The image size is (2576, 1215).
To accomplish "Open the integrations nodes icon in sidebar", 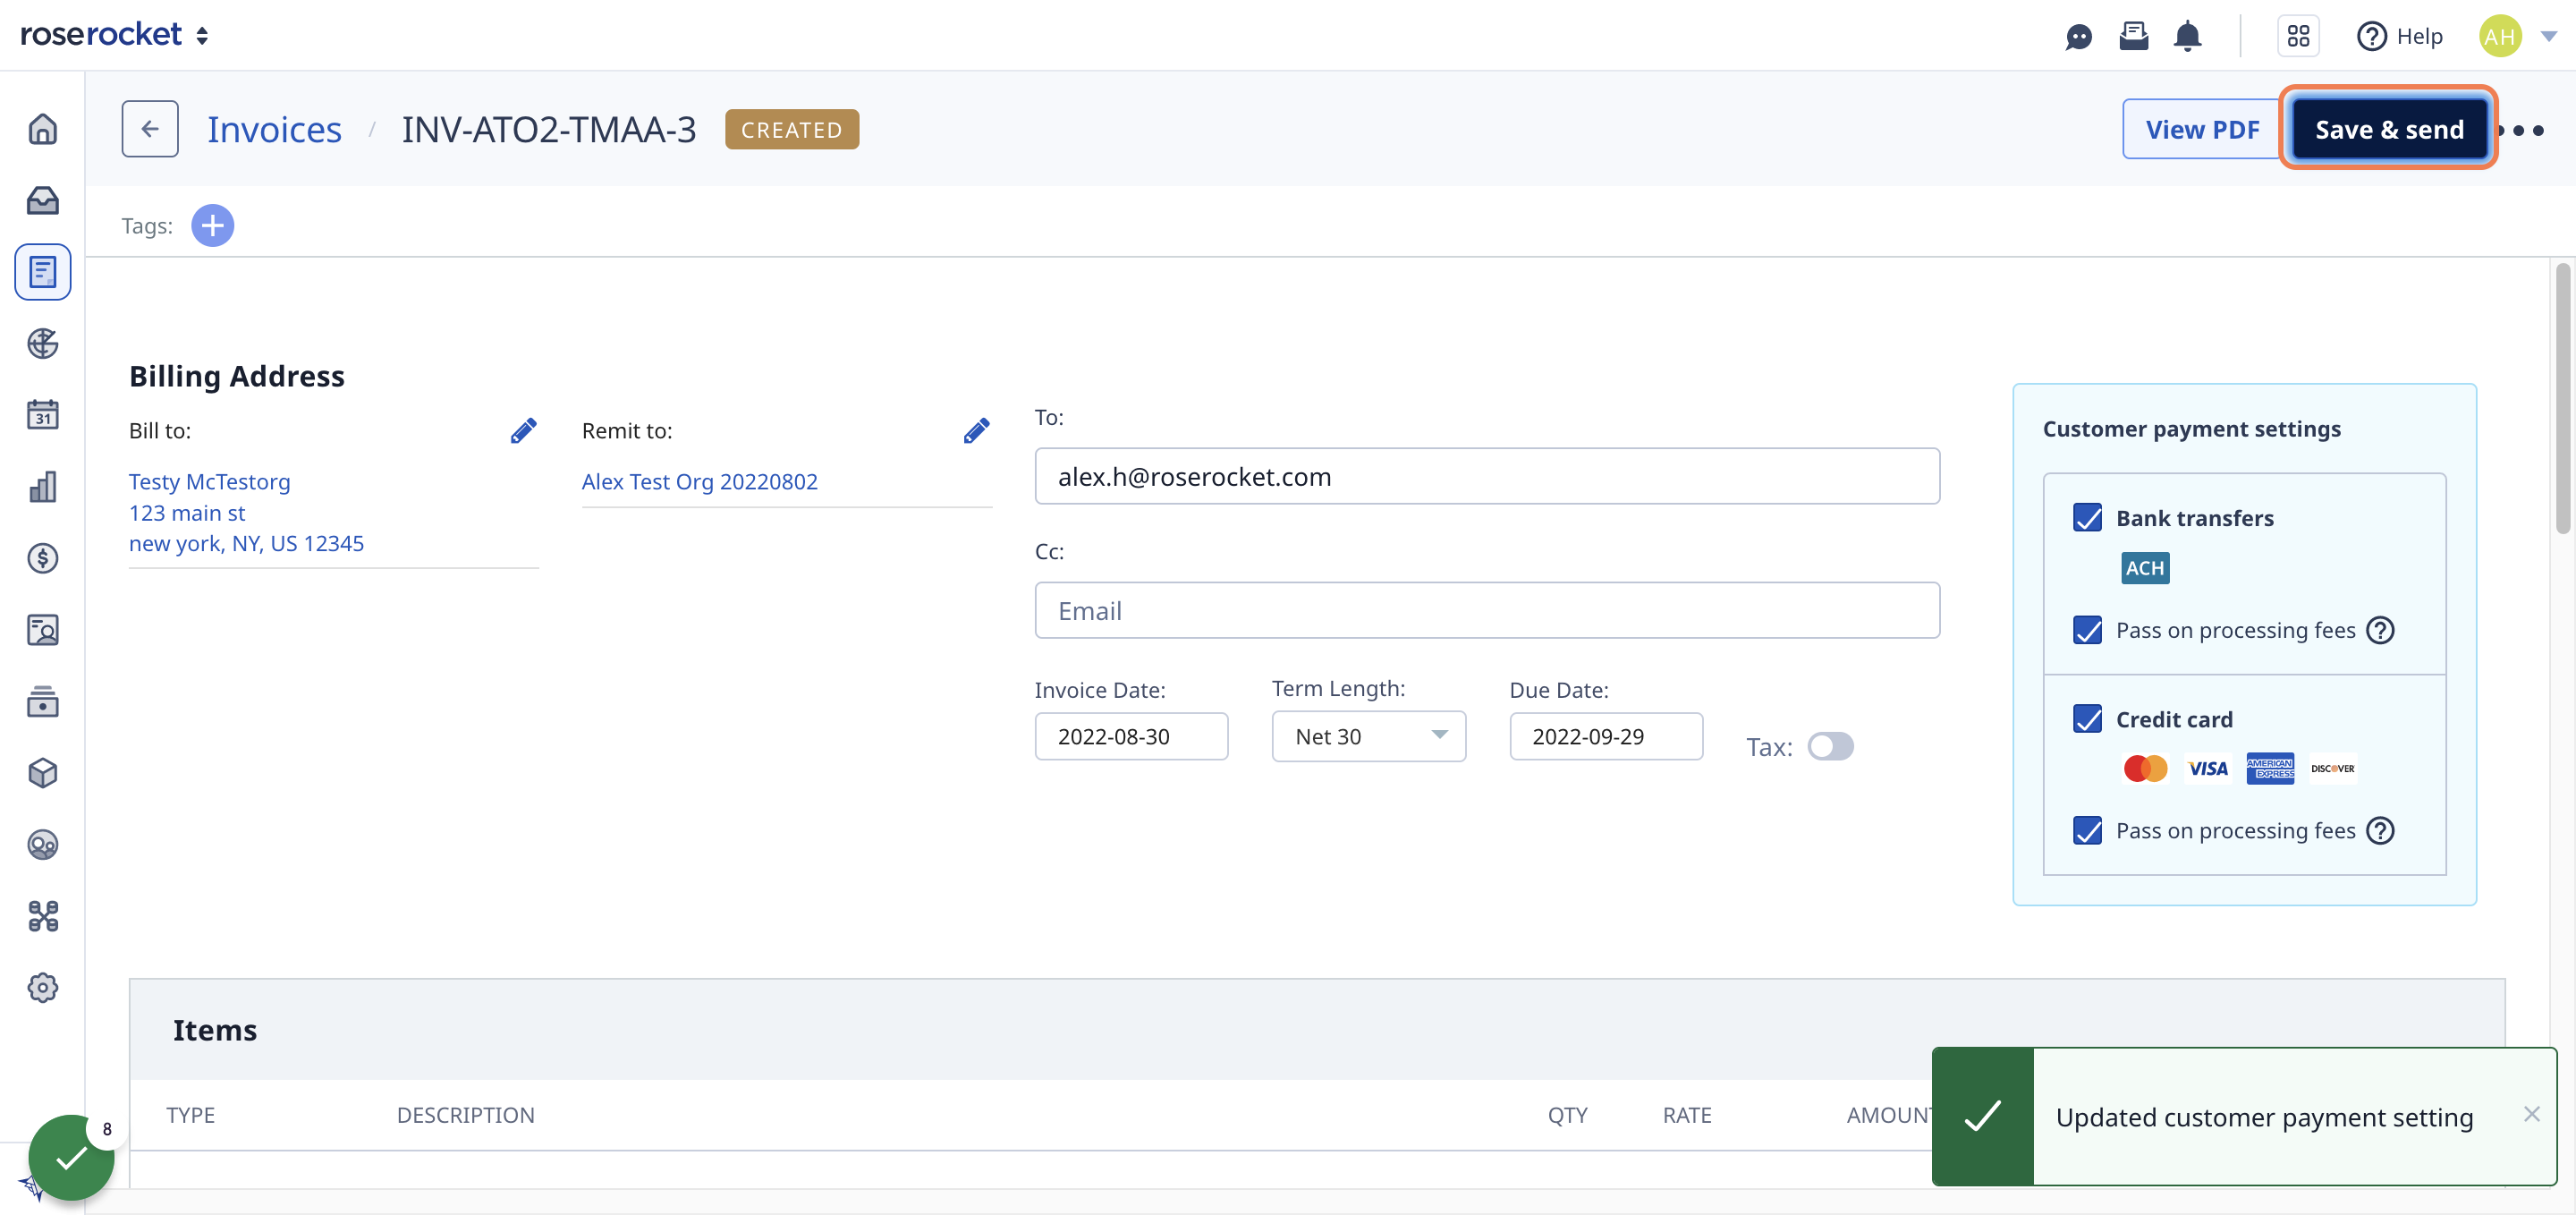I will click(43, 916).
